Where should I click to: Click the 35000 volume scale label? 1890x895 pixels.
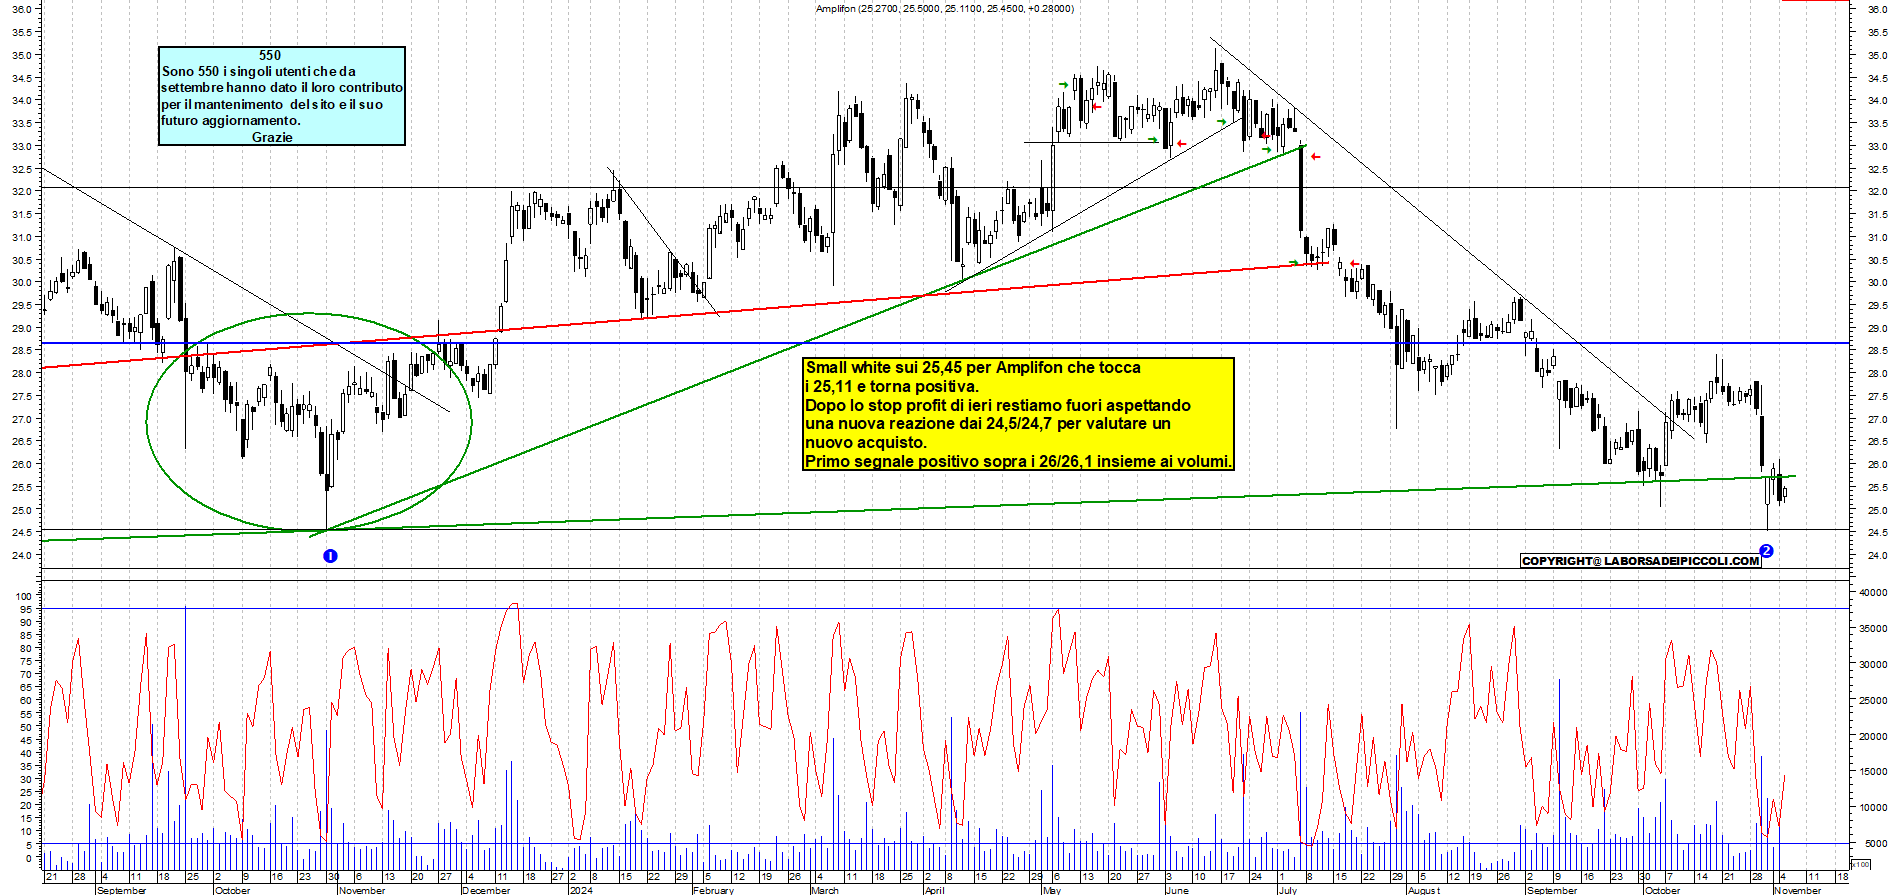pos(1873,629)
